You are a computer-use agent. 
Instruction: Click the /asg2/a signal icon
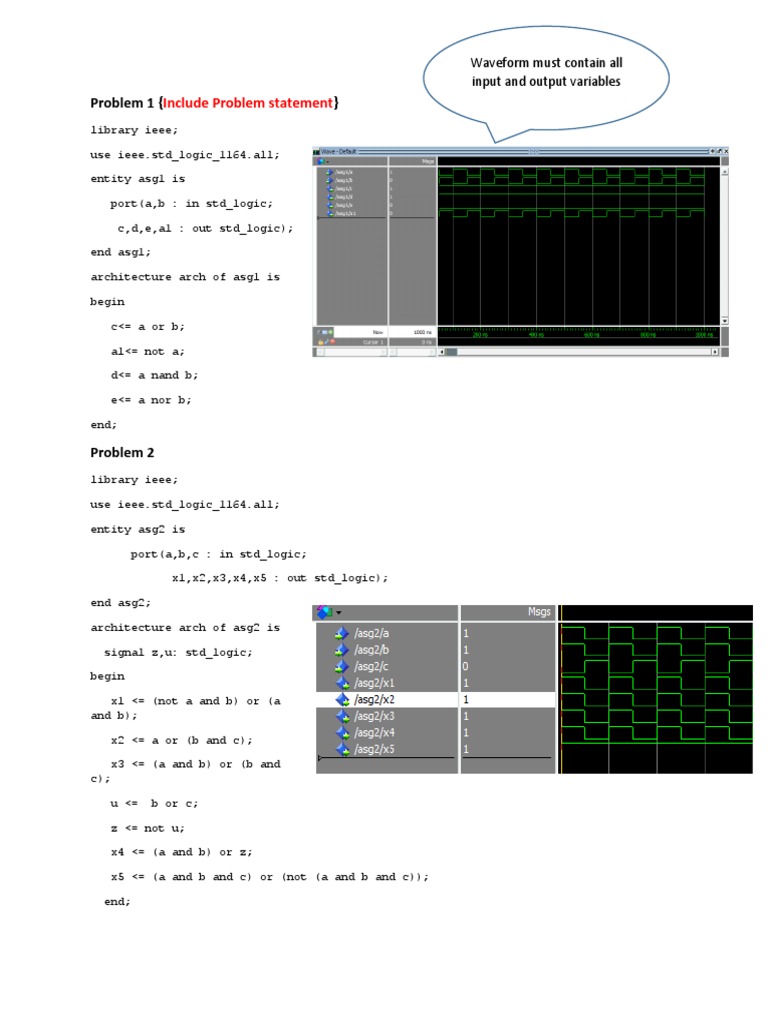point(341,633)
